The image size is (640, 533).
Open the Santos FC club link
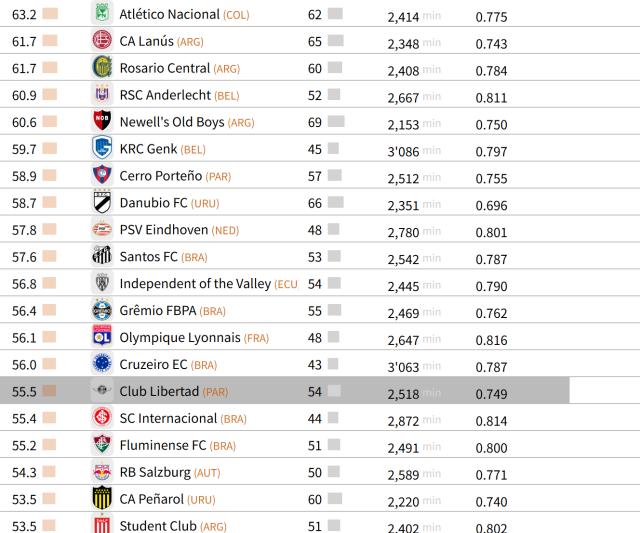[x=148, y=257]
